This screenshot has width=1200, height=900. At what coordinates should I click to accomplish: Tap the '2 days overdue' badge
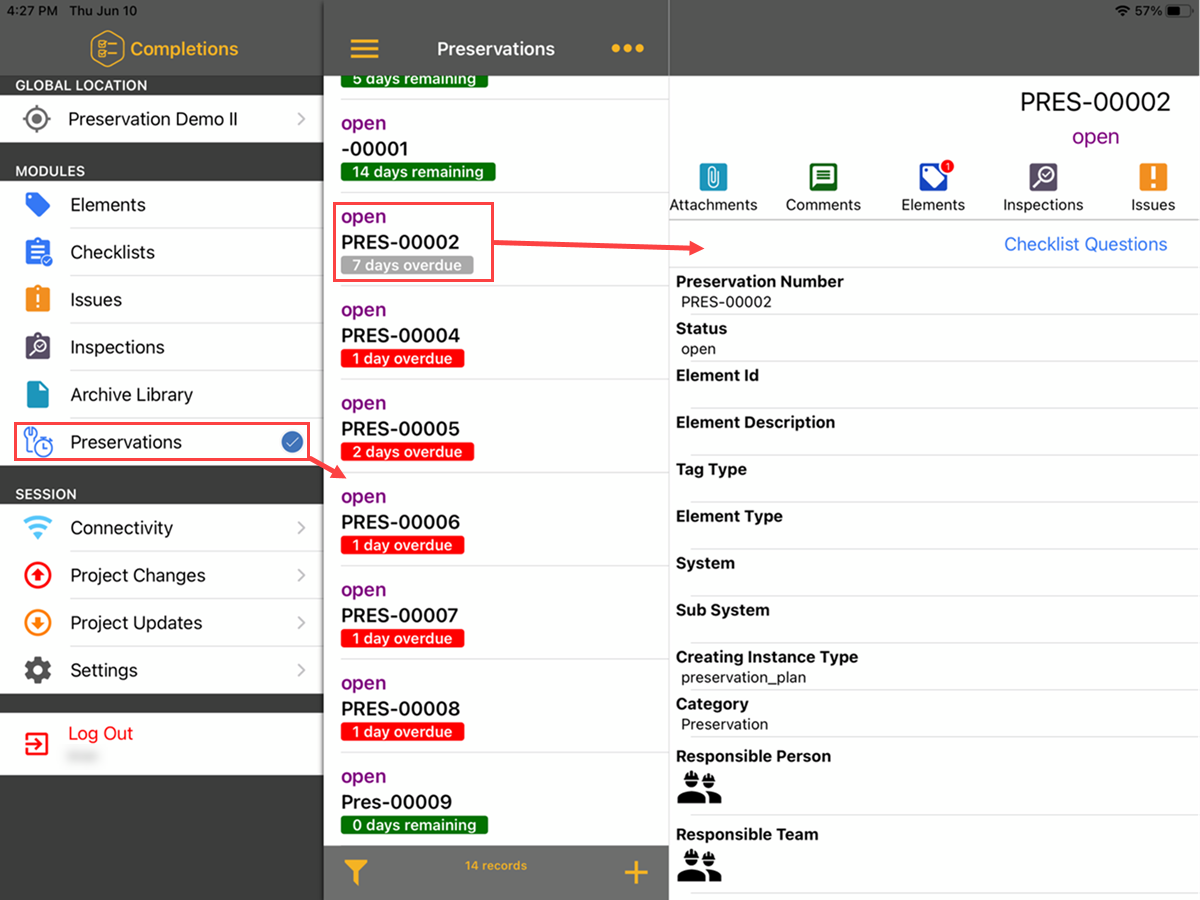tap(407, 452)
